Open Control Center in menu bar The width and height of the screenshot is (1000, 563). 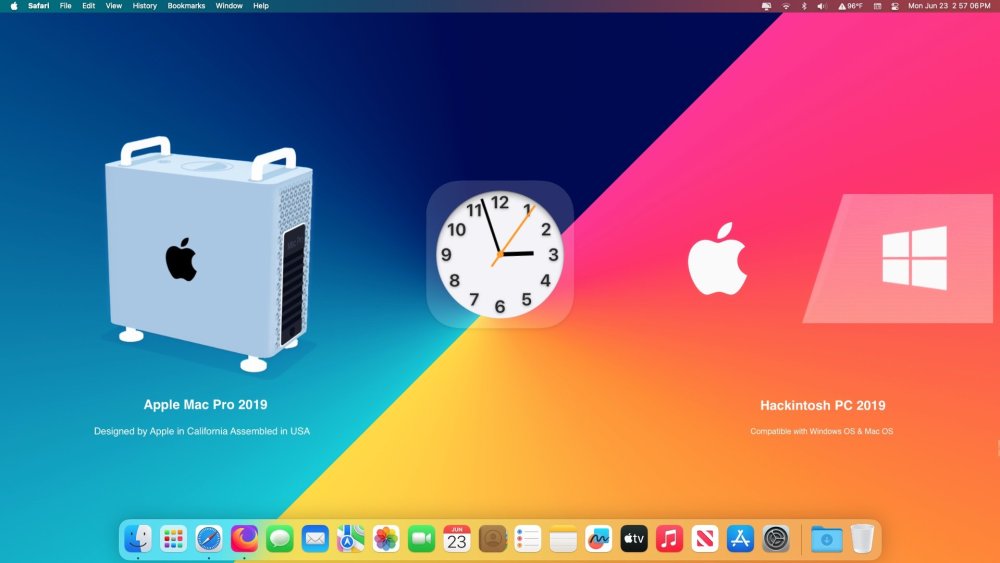(x=895, y=6)
